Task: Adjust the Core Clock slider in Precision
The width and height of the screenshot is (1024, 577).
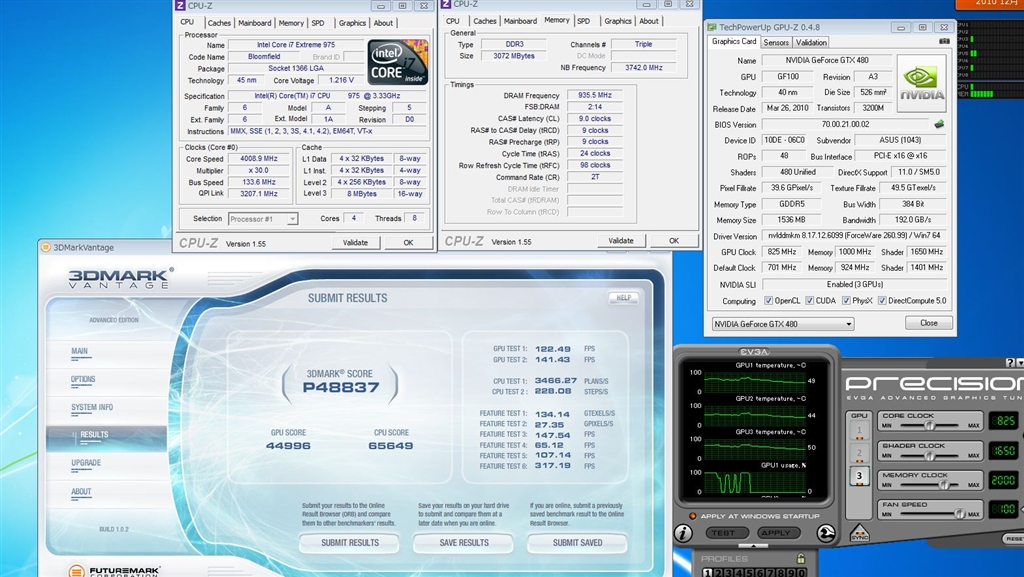Action: [930, 426]
